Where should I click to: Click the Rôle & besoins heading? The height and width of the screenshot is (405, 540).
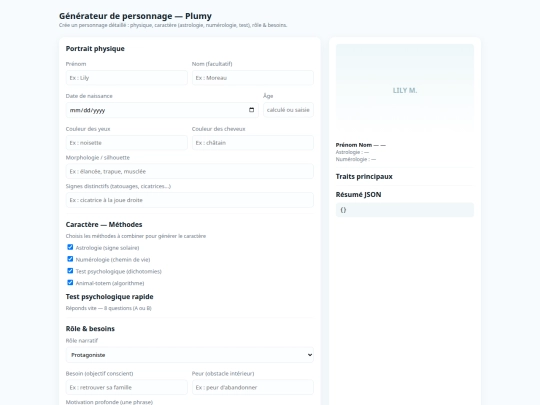point(90,329)
